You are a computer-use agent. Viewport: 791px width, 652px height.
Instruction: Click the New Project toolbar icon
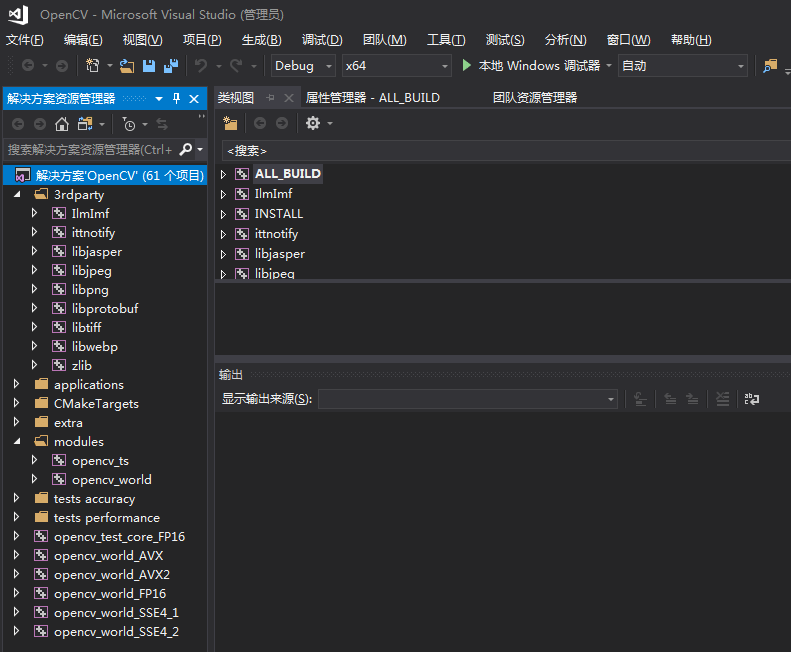93,66
